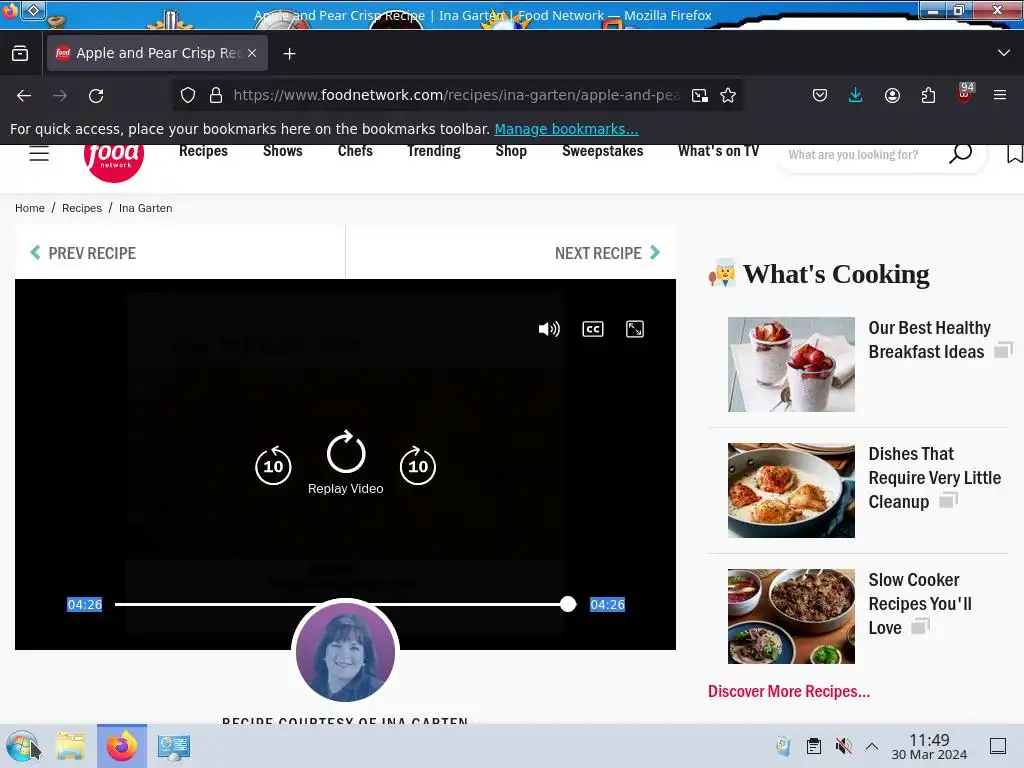This screenshot has height=768, width=1024.
Task: Open the Firefox downloads panel
Action: (856, 95)
